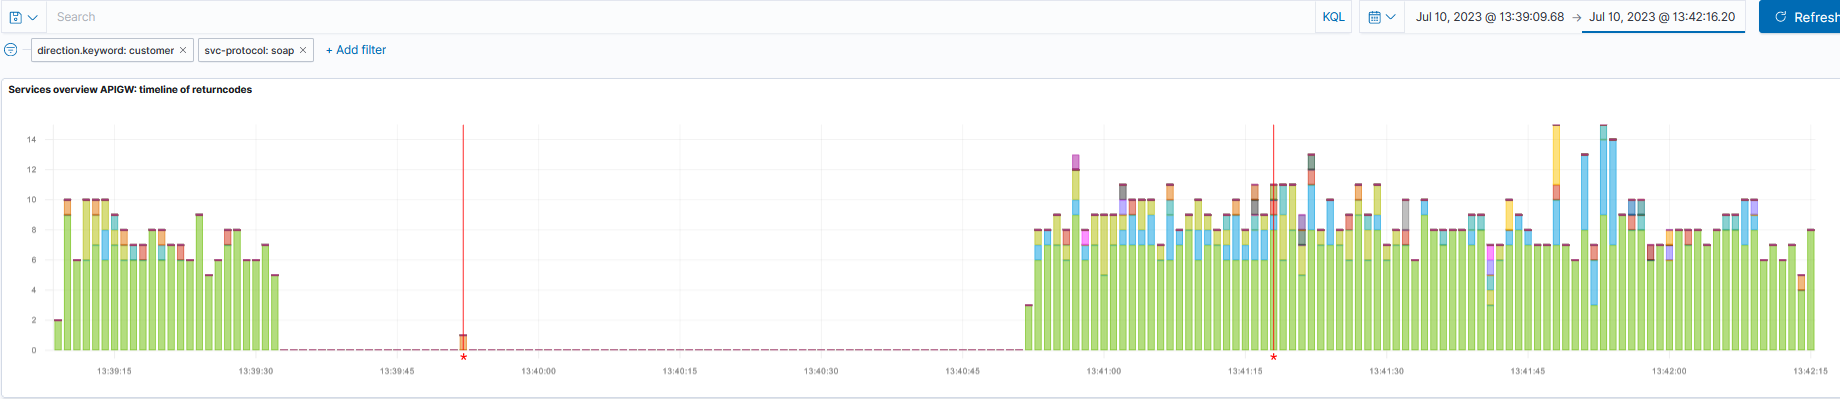The width and height of the screenshot is (1840, 399).
Task: Select svc-protocol: soap filter pill
Action: (249, 50)
